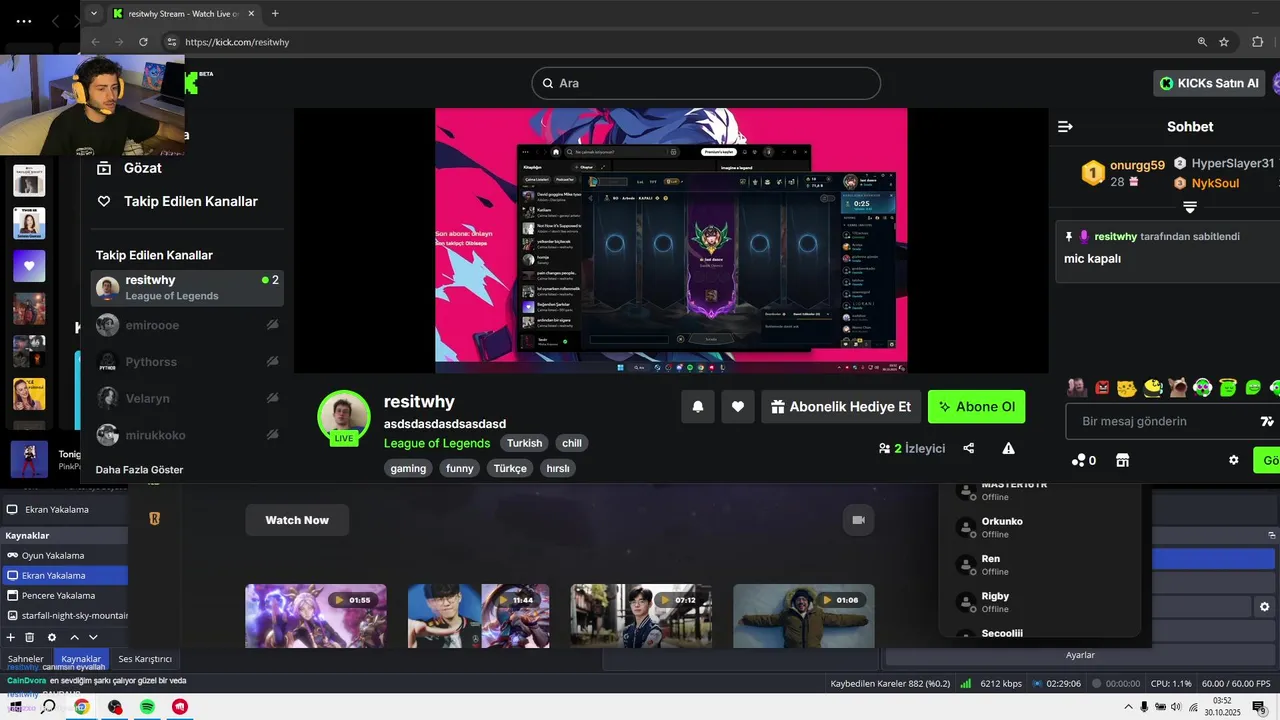Select Pythorss offline channel

[x=187, y=362]
